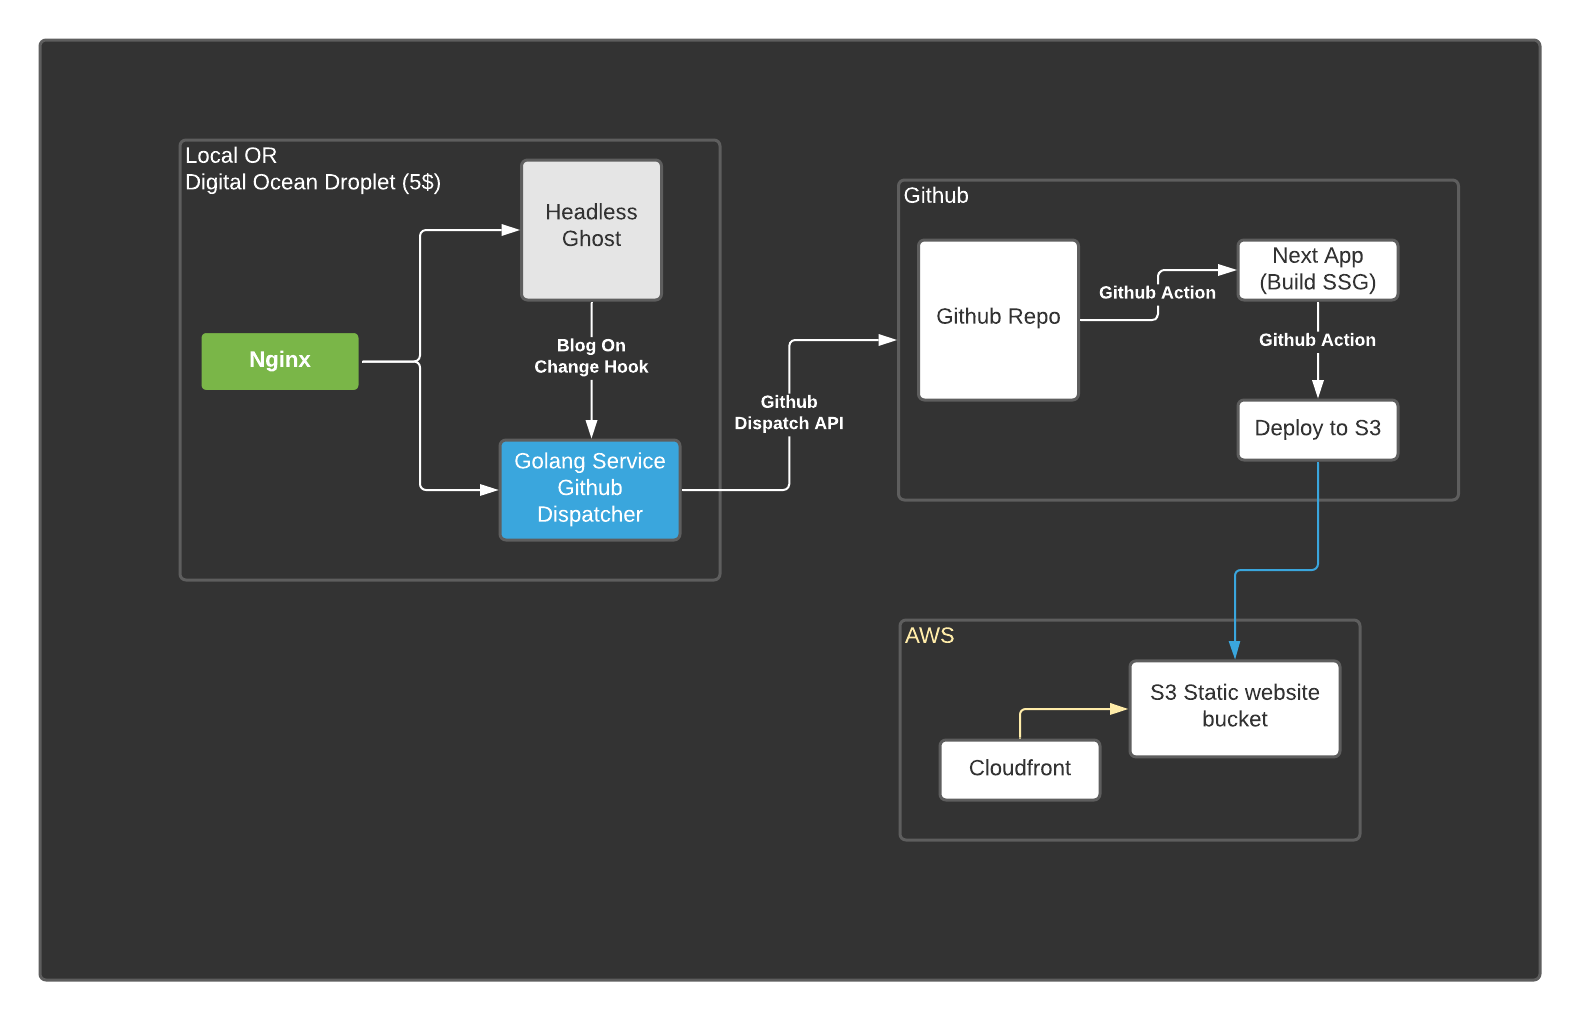Select the Next App (Build SSG) box
The width and height of the screenshot is (1580, 1020).
pyautogui.click(x=1317, y=269)
